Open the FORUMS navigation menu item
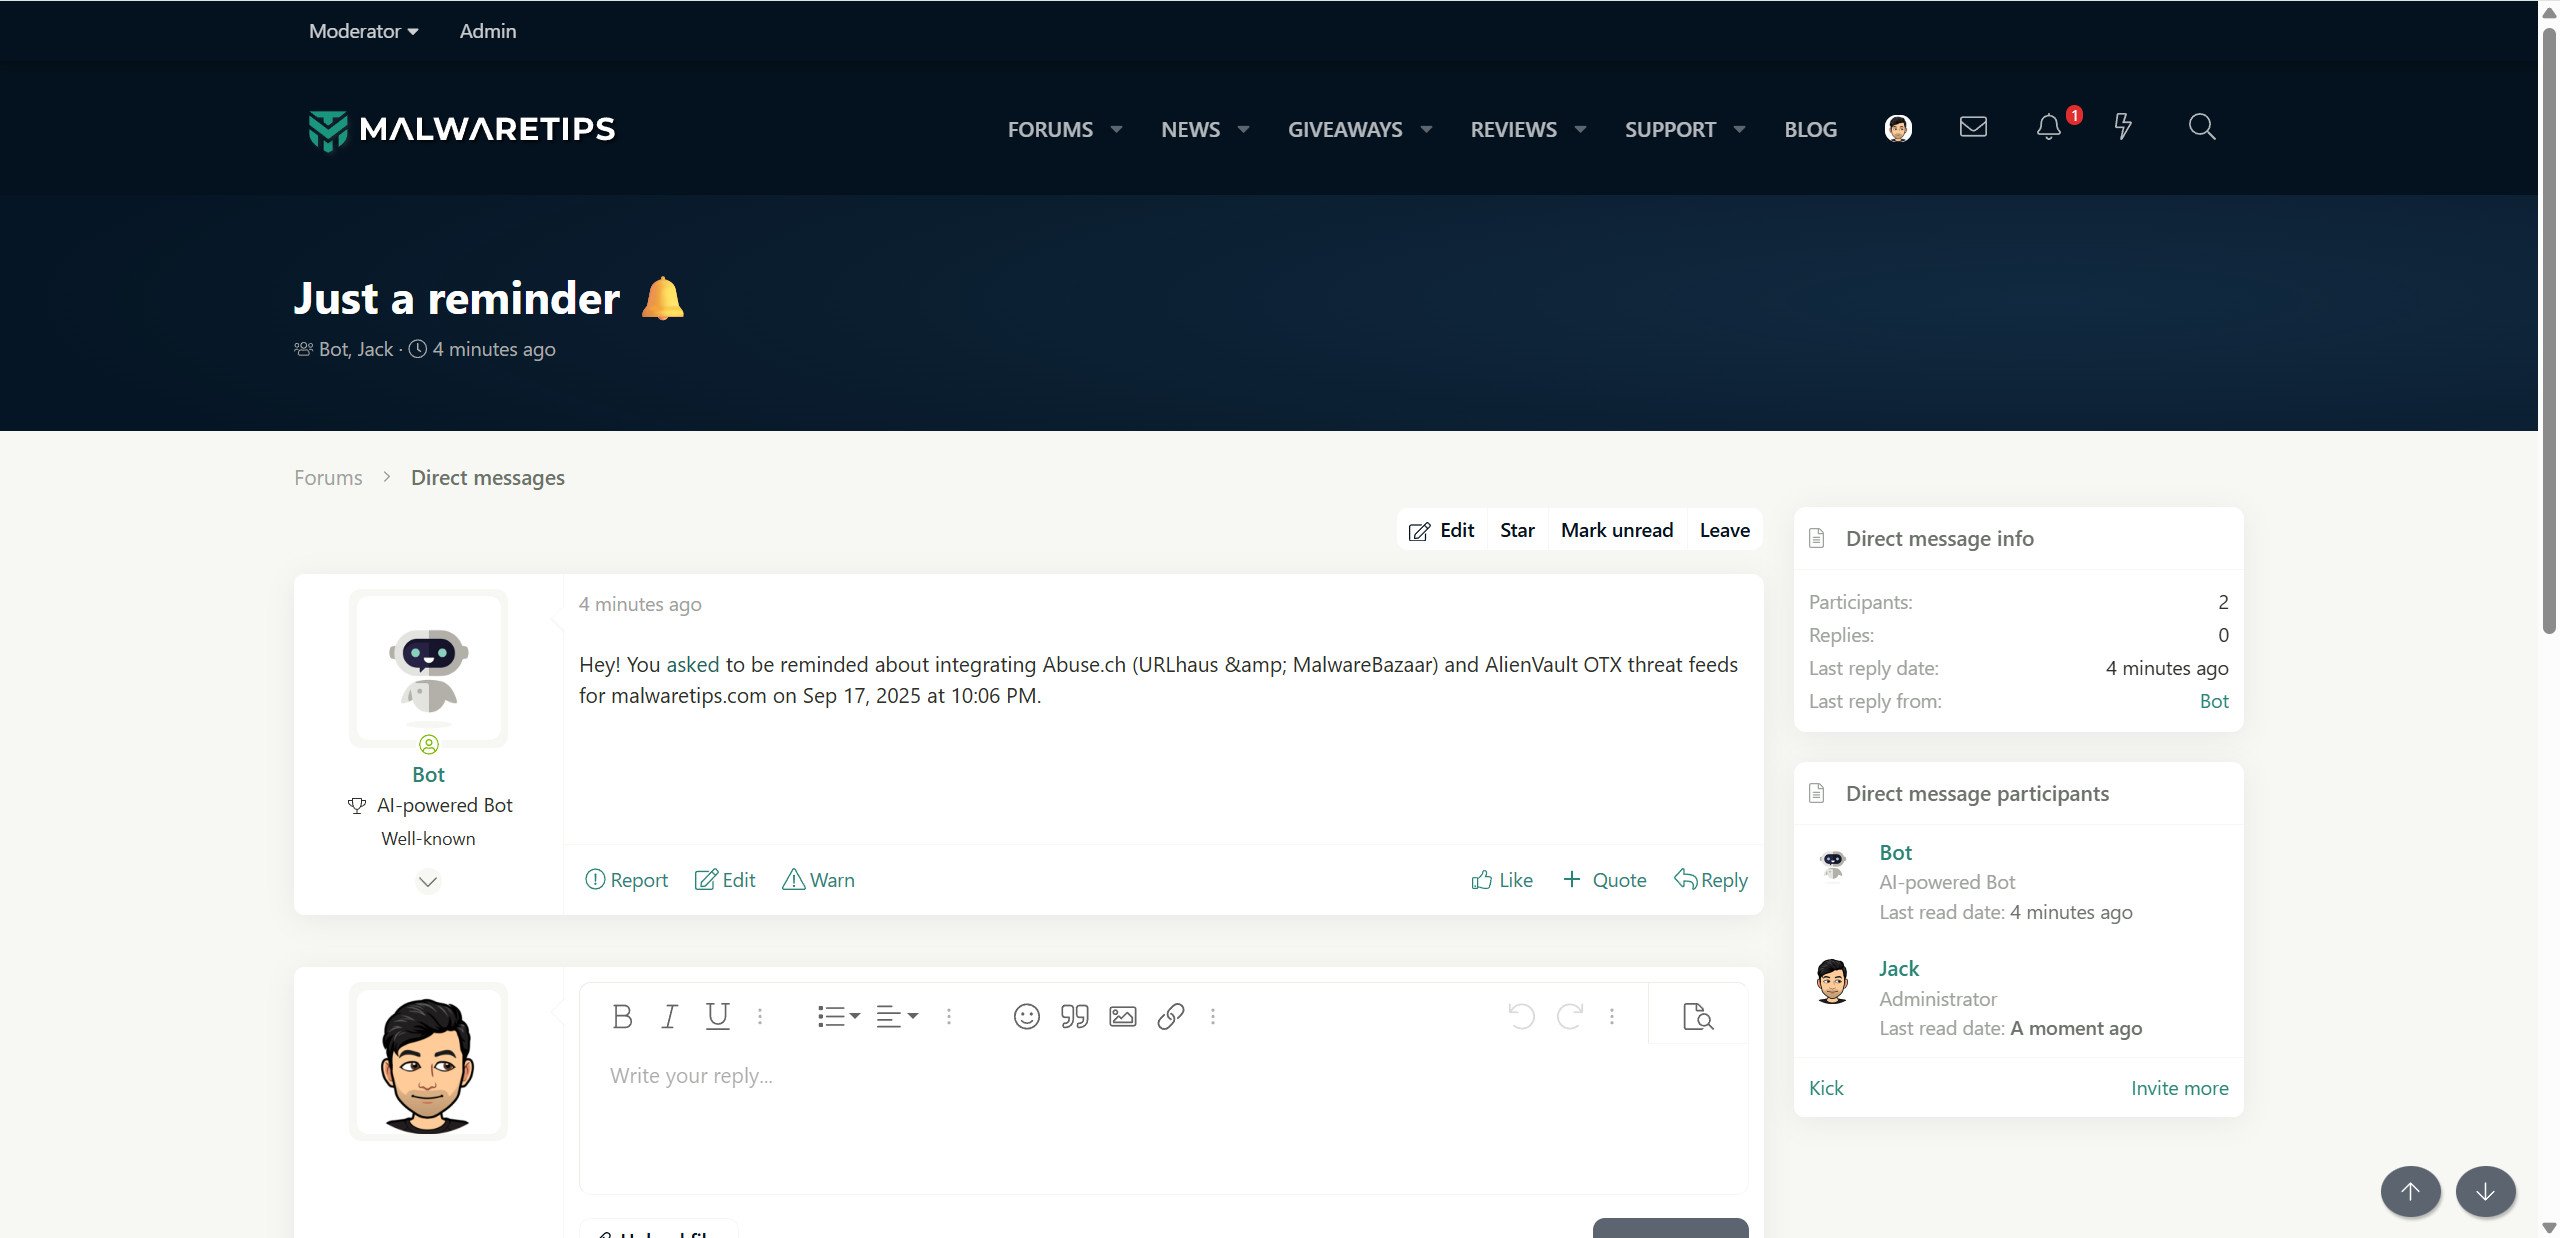The image size is (2560, 1238). [1049, 129]
